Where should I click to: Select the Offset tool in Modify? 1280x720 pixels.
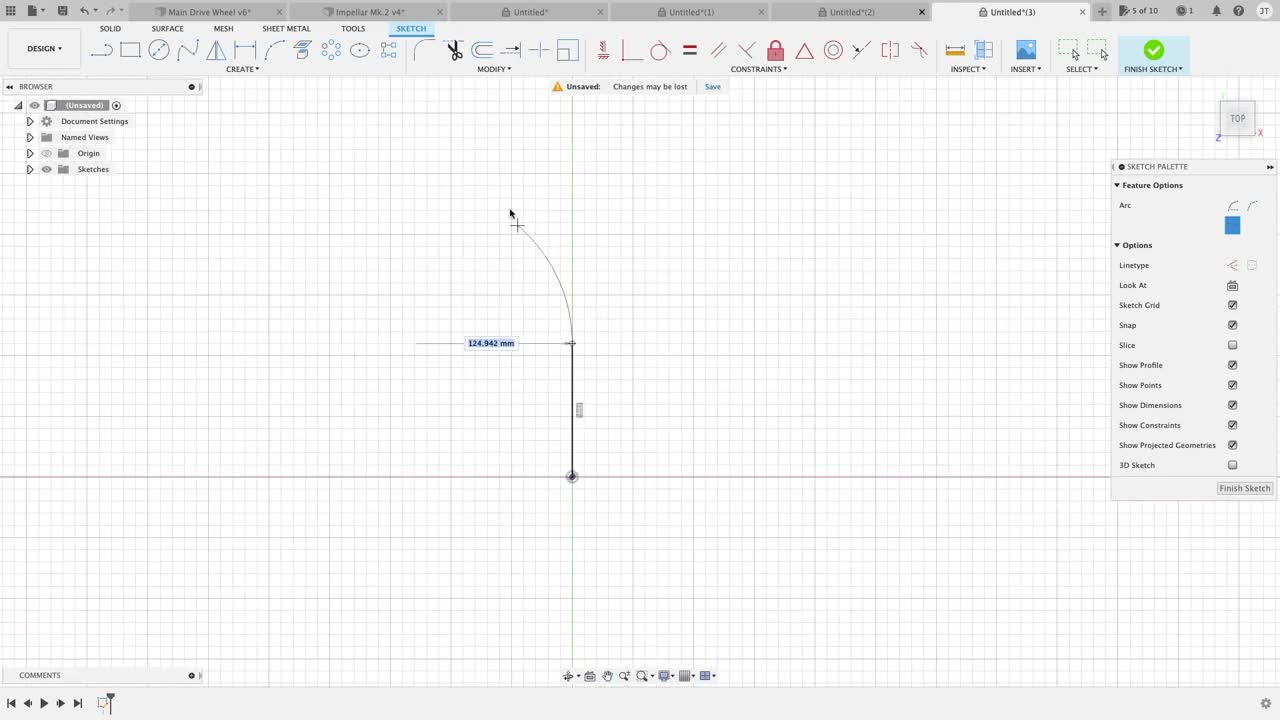(x=482, y=50)
